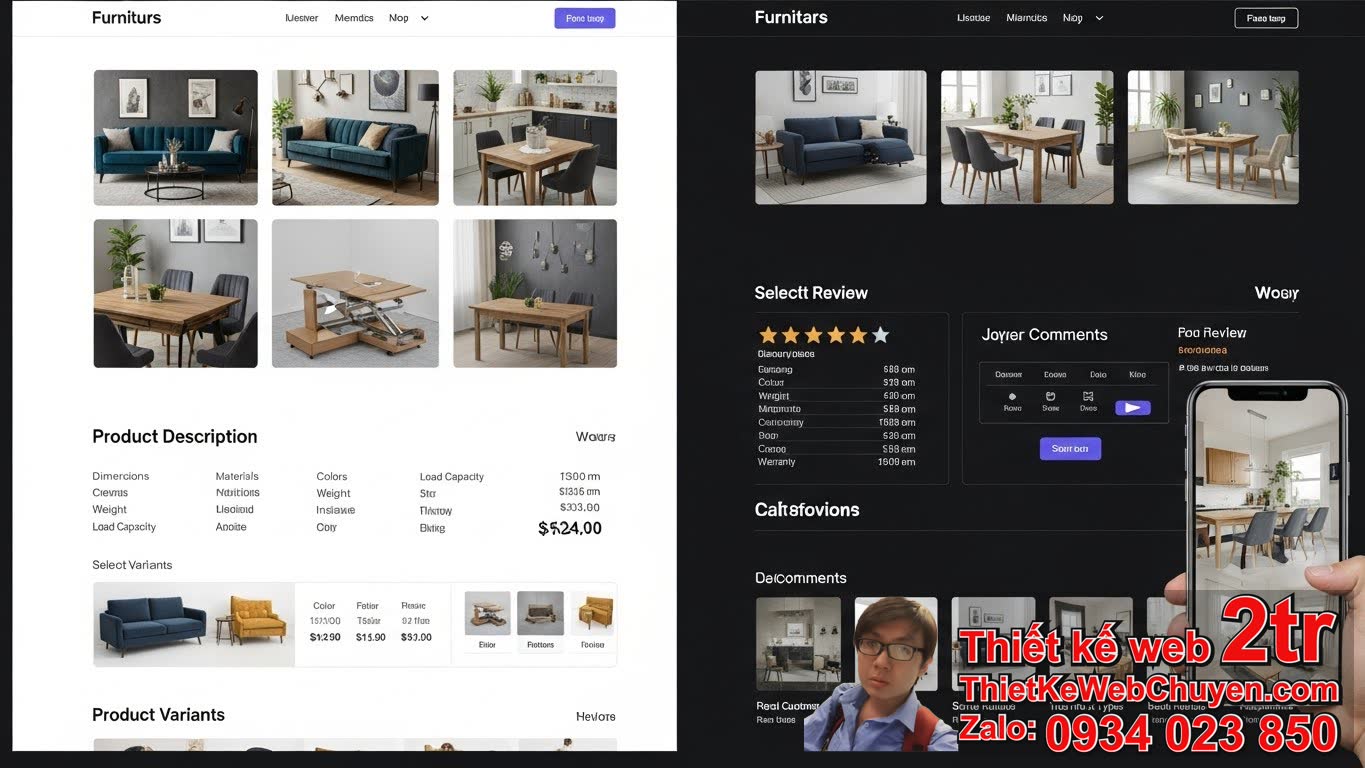This screenshot has width=1365, height=768.
Task: Open the folding lift-table gallery photo
Action: click(x=355, y=294)
